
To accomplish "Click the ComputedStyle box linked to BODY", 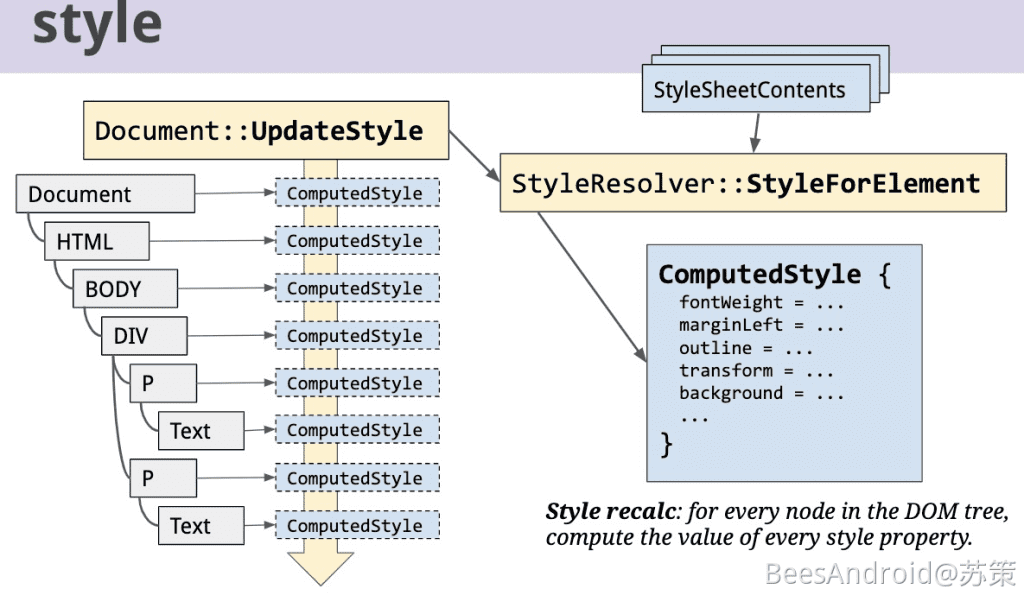I will pos(356,289).
